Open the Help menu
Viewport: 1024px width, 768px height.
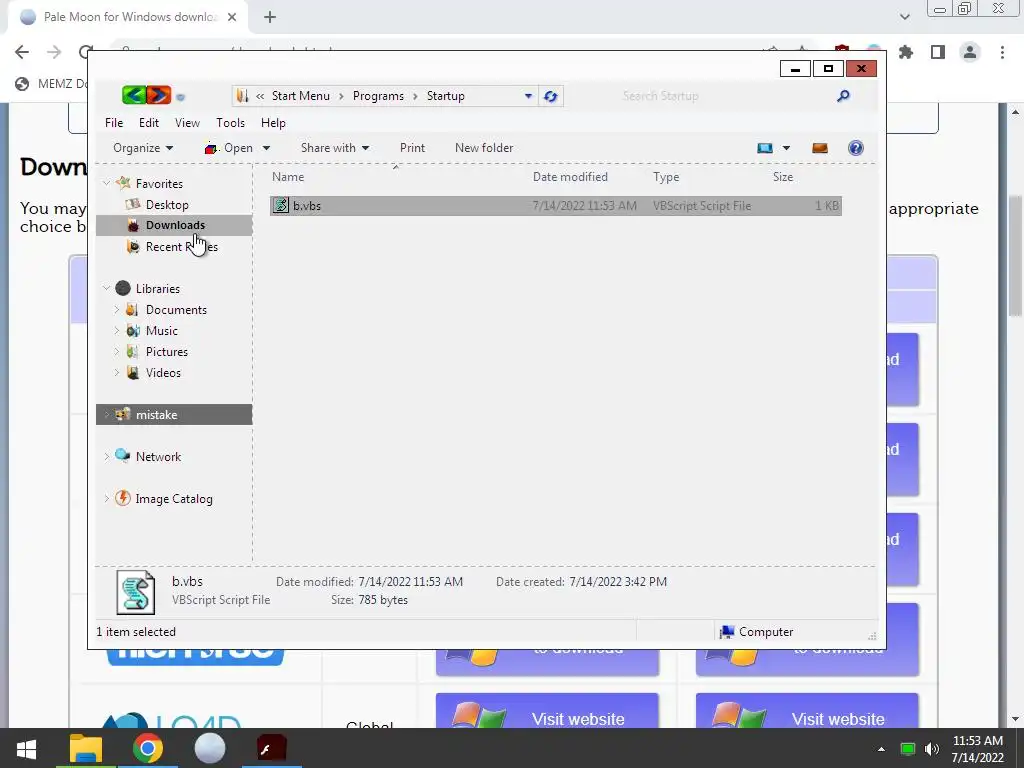(x=273, y=123)
